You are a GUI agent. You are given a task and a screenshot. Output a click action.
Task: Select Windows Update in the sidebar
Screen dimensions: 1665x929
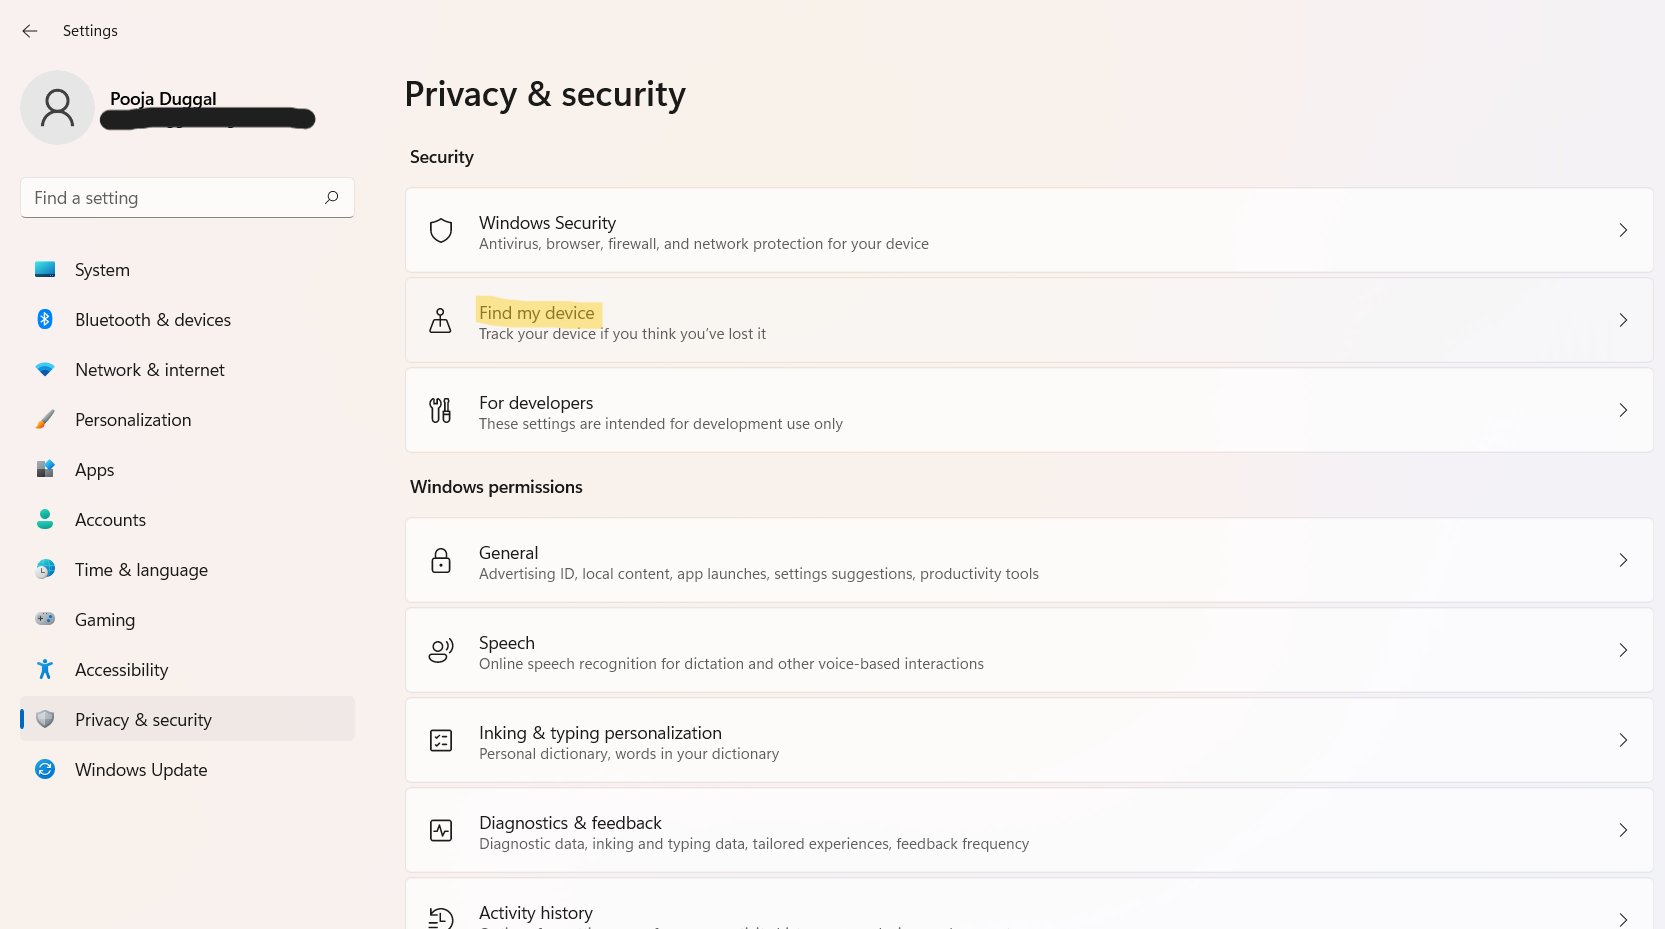pyautogui.click(x=141, y=770)
